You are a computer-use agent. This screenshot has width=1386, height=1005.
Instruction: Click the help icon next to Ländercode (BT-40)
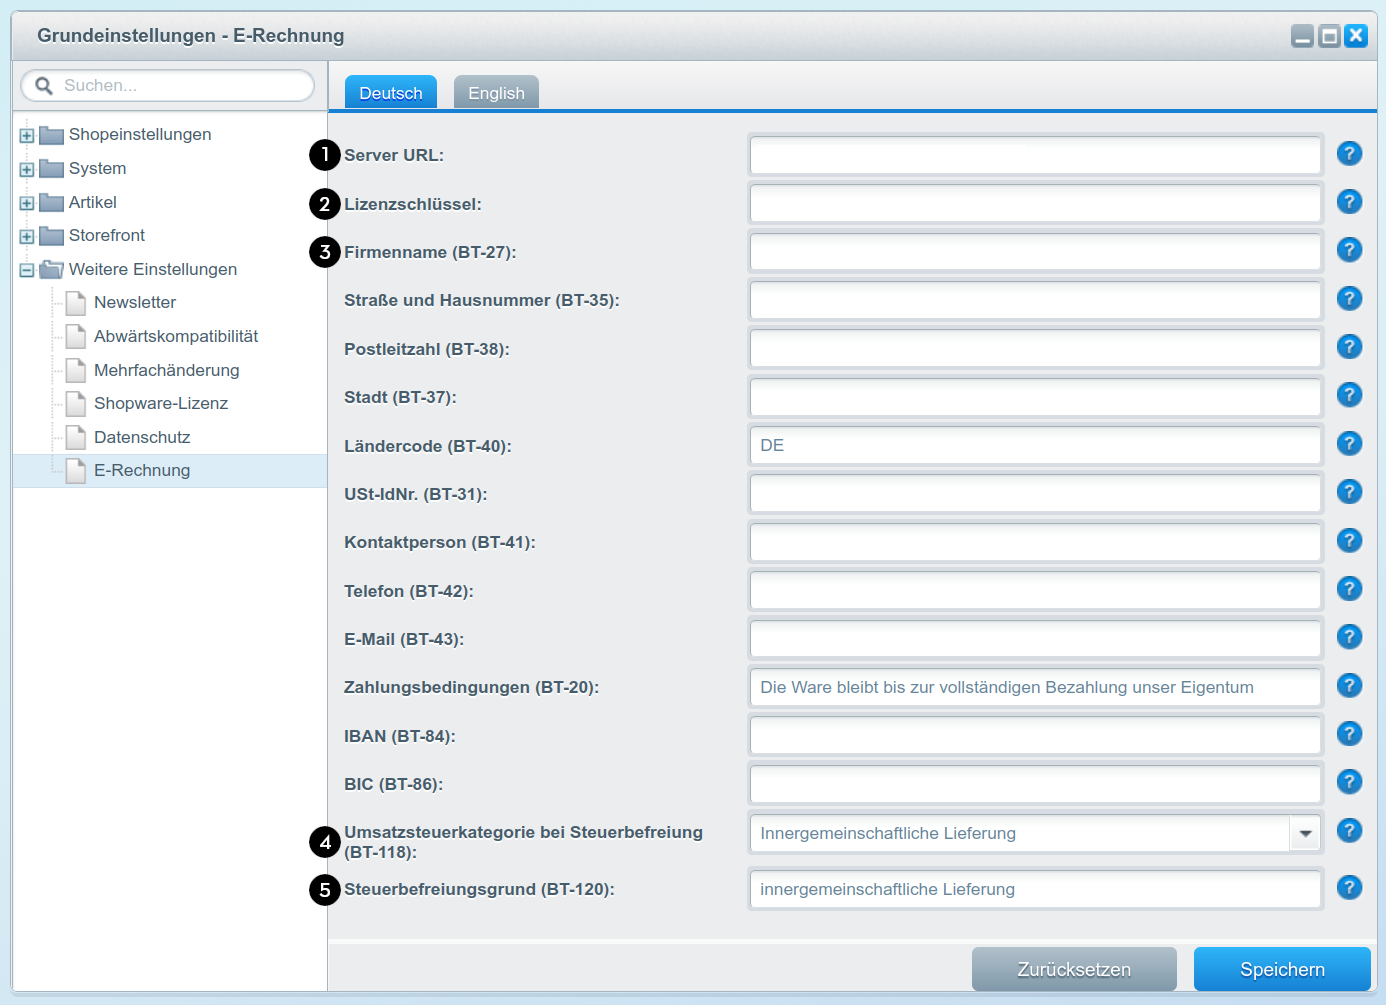point(1349,443)
